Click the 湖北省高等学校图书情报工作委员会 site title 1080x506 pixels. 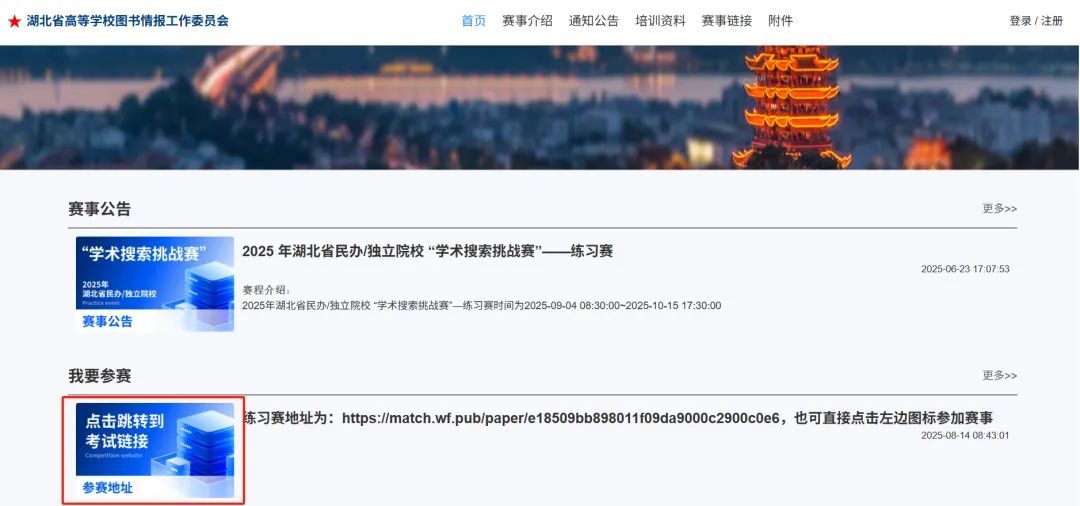pyautogui.click(x=127, y=21)
